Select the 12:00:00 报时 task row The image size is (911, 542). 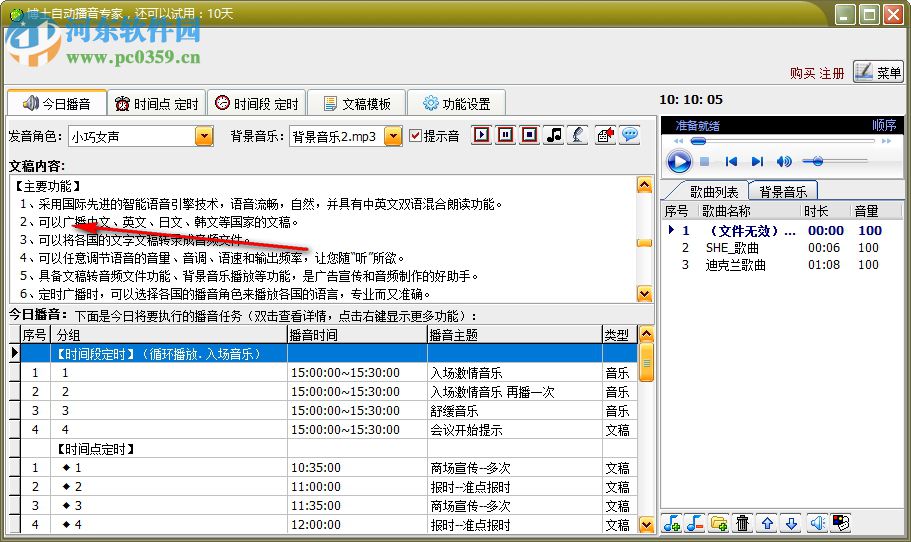pos(329,525)
